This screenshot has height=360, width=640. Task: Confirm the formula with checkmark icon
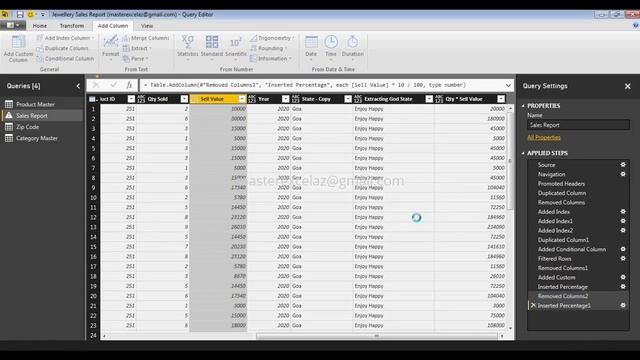[x=113, y=85]
